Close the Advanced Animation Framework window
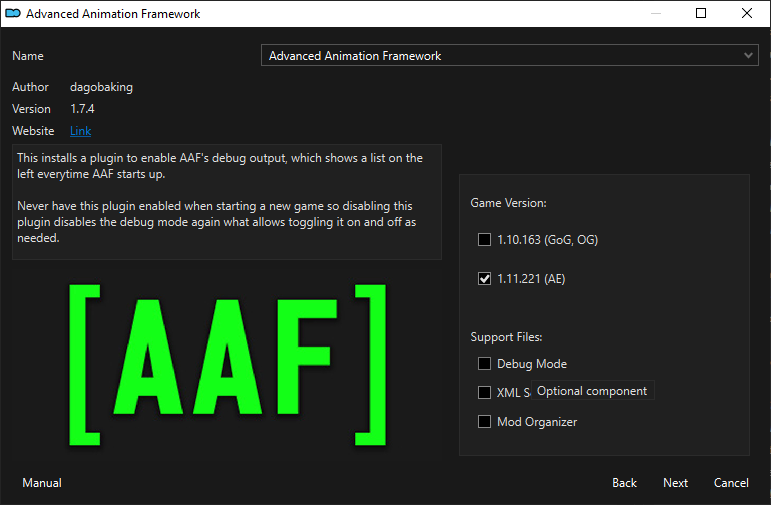The width and height of the screenshot is (771, 505). point(746,13)
